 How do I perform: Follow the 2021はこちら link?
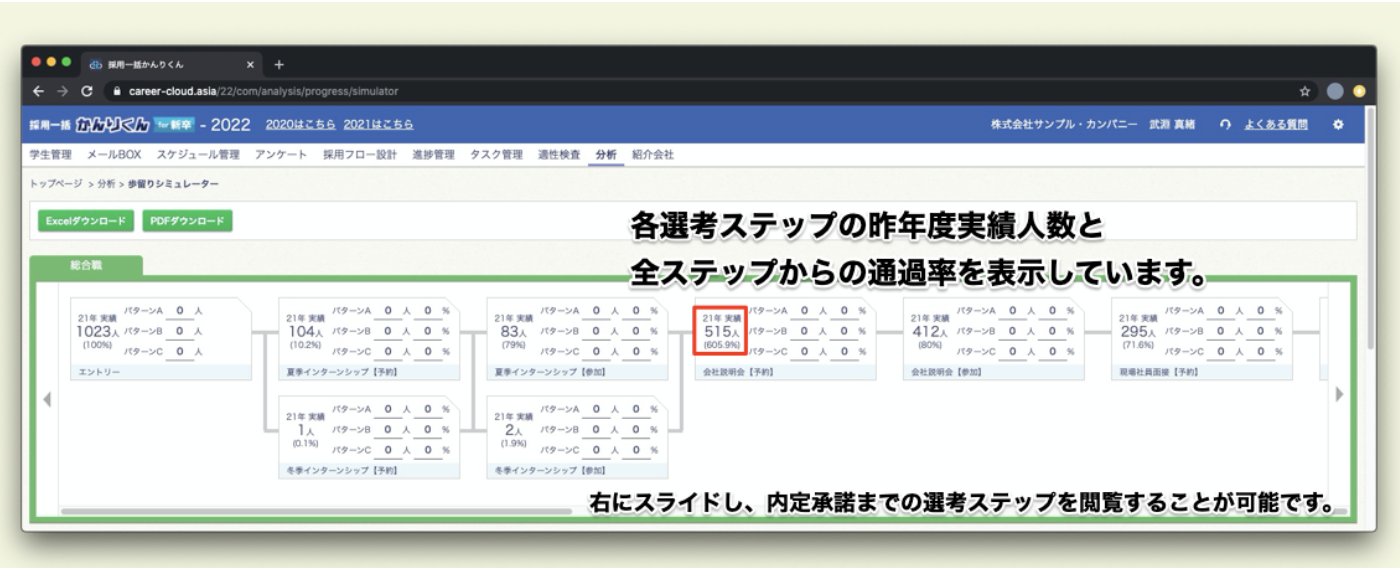pos(378,125)
